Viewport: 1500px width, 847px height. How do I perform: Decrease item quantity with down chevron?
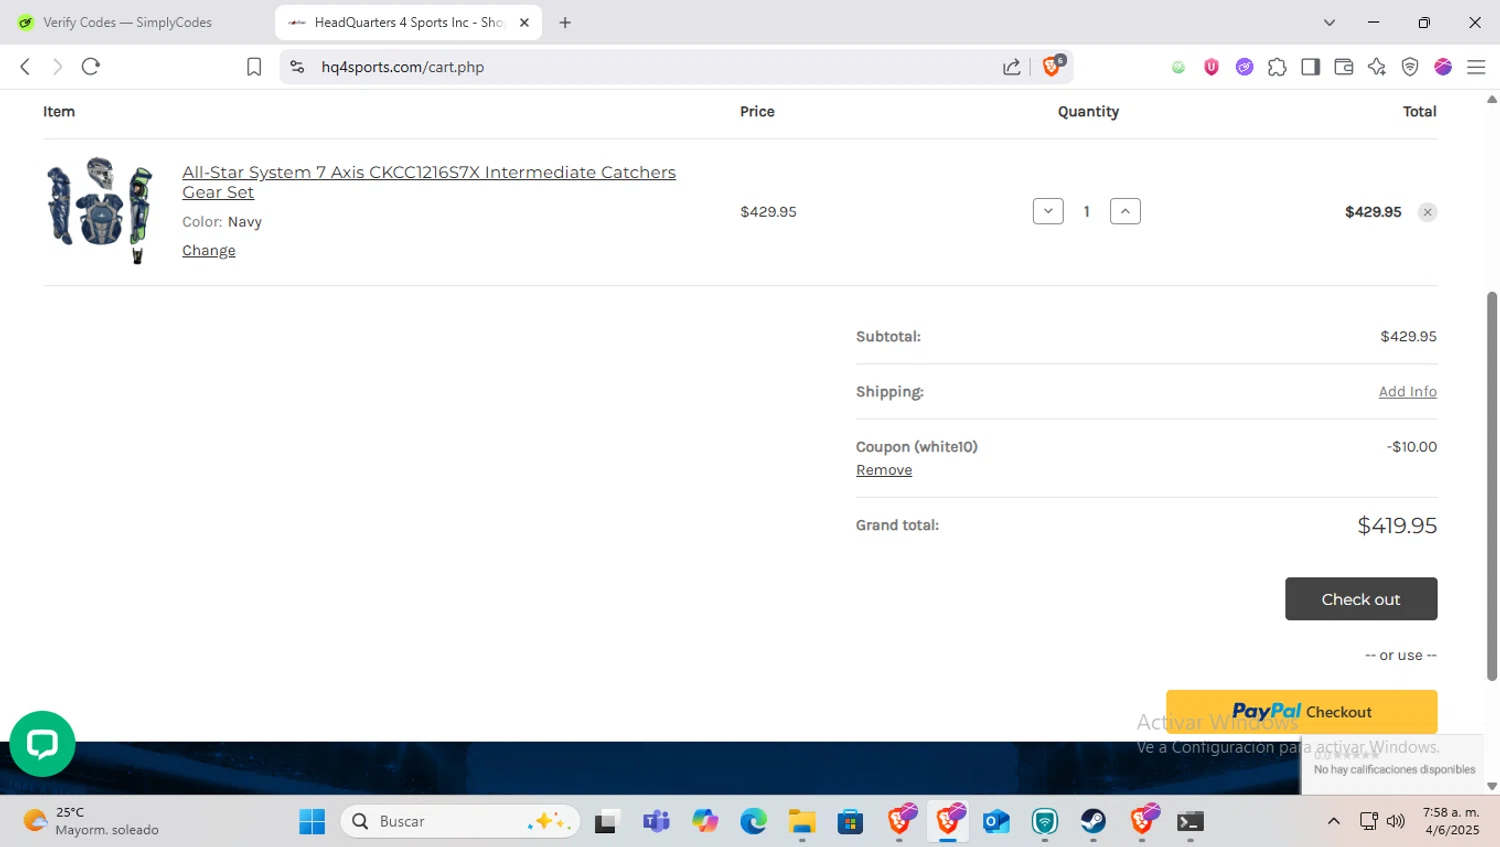coord(1048,211)
